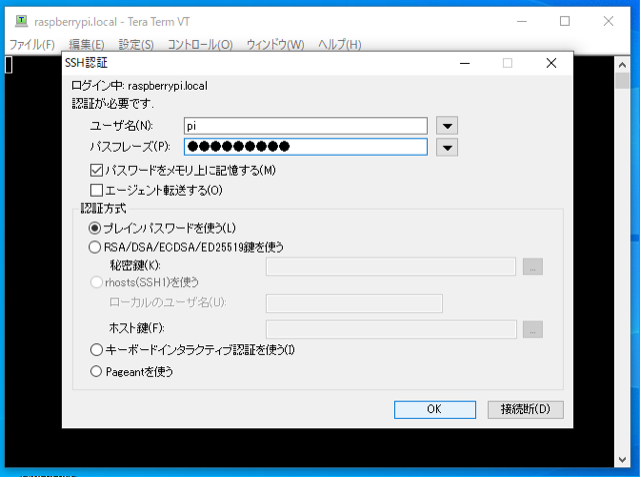Click the 接続断(D) disconnect button
The height and width of the screenshot is (477, 640).
[x=525, y=409]
